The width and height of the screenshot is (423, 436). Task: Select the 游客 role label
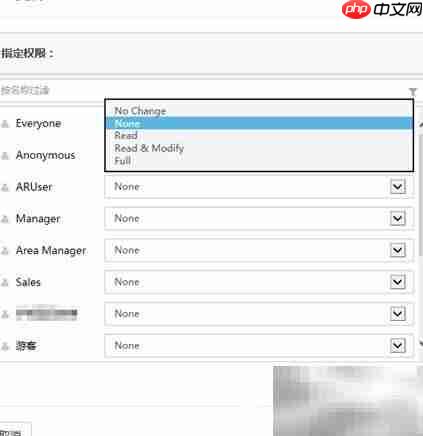[26, 346]
